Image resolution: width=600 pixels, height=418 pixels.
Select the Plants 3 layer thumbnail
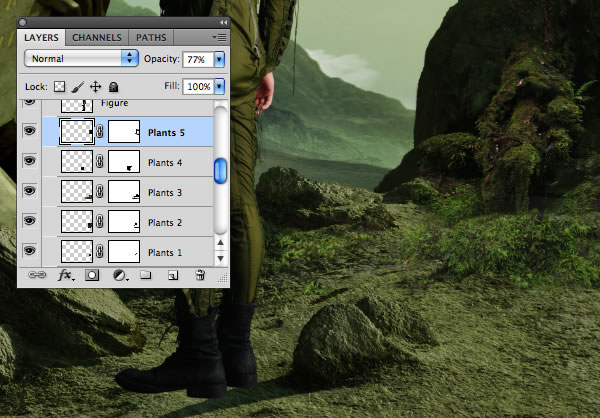[x=77, y=191]
